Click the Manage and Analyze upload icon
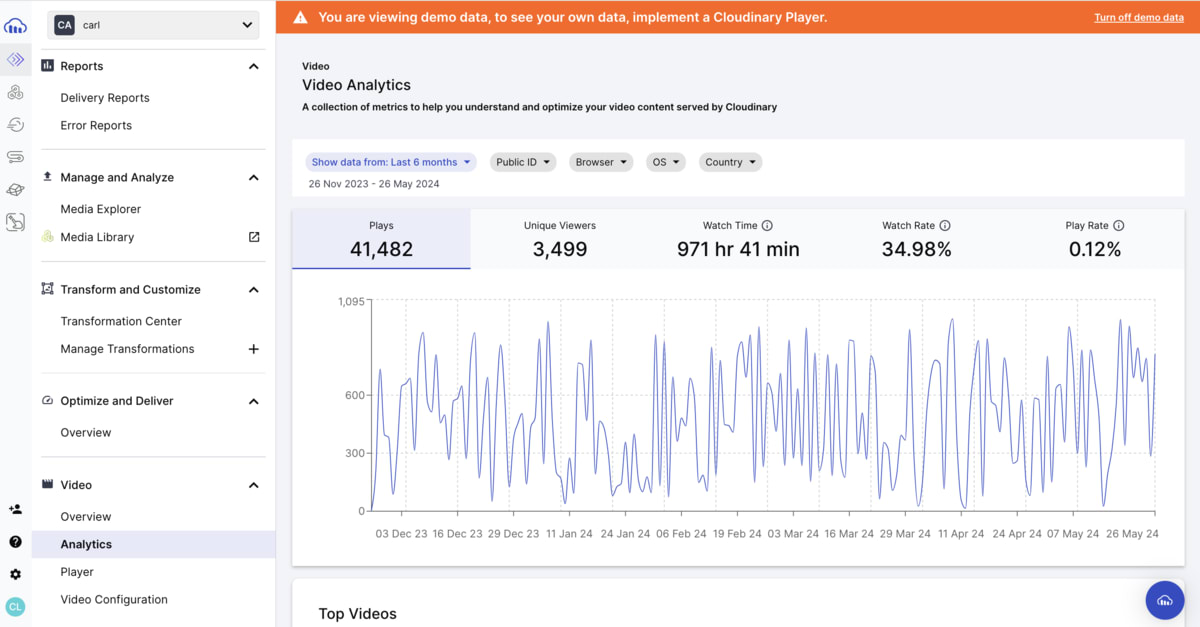Viewport: 1200px width, 627px height. pyautogui.click(x=47, y=177)
